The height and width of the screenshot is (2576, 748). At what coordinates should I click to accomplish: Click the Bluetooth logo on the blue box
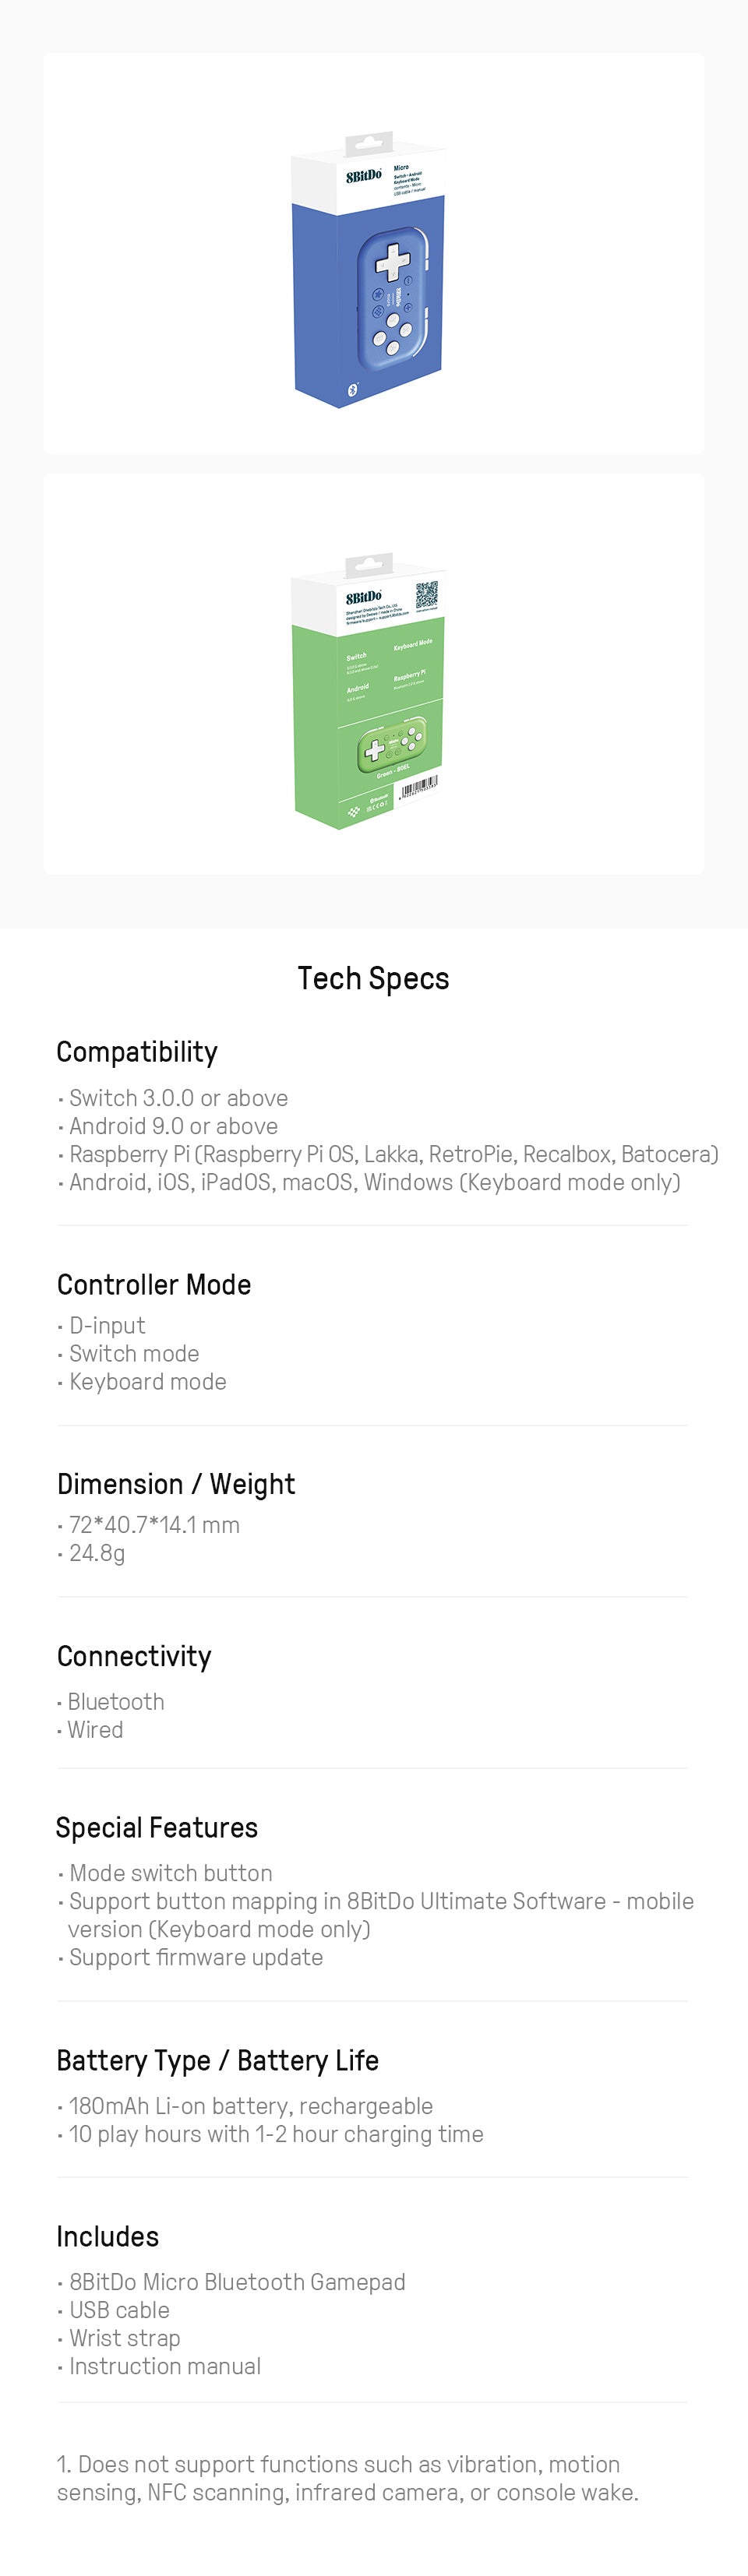(x=352, y=390)
